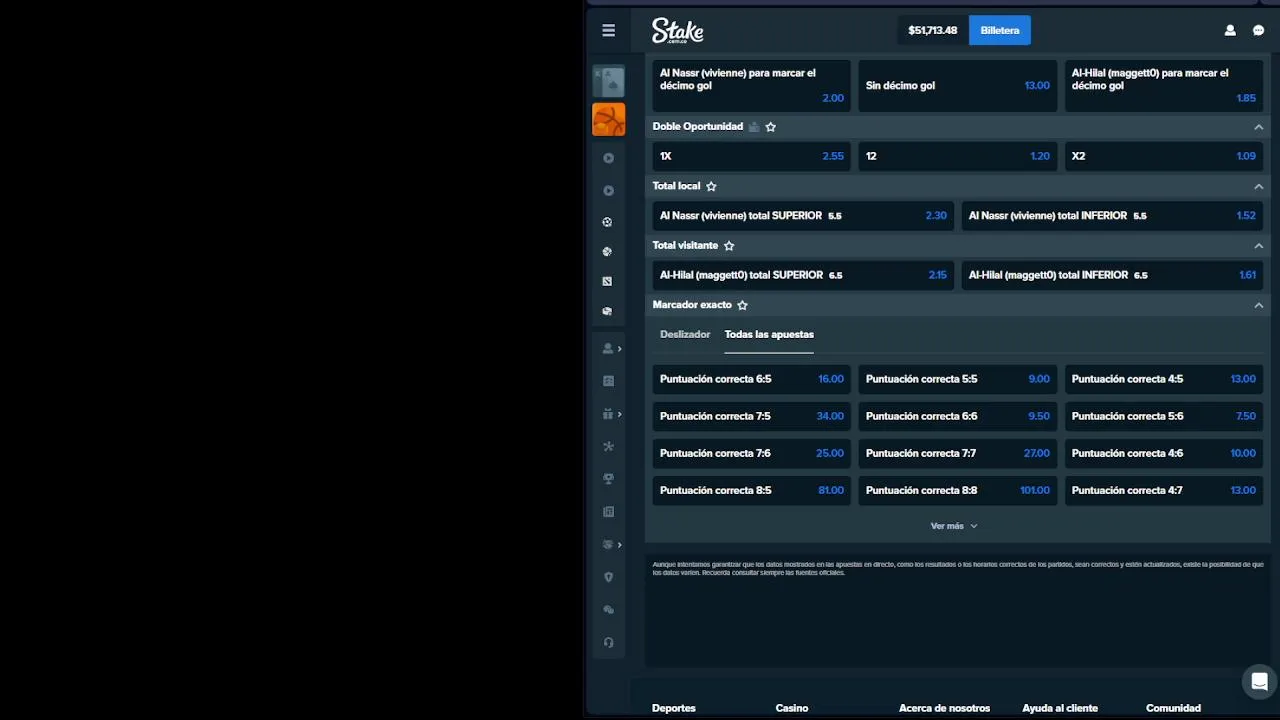
Task: Open the hamburger sidebar menu
Action: click(608, 30)
